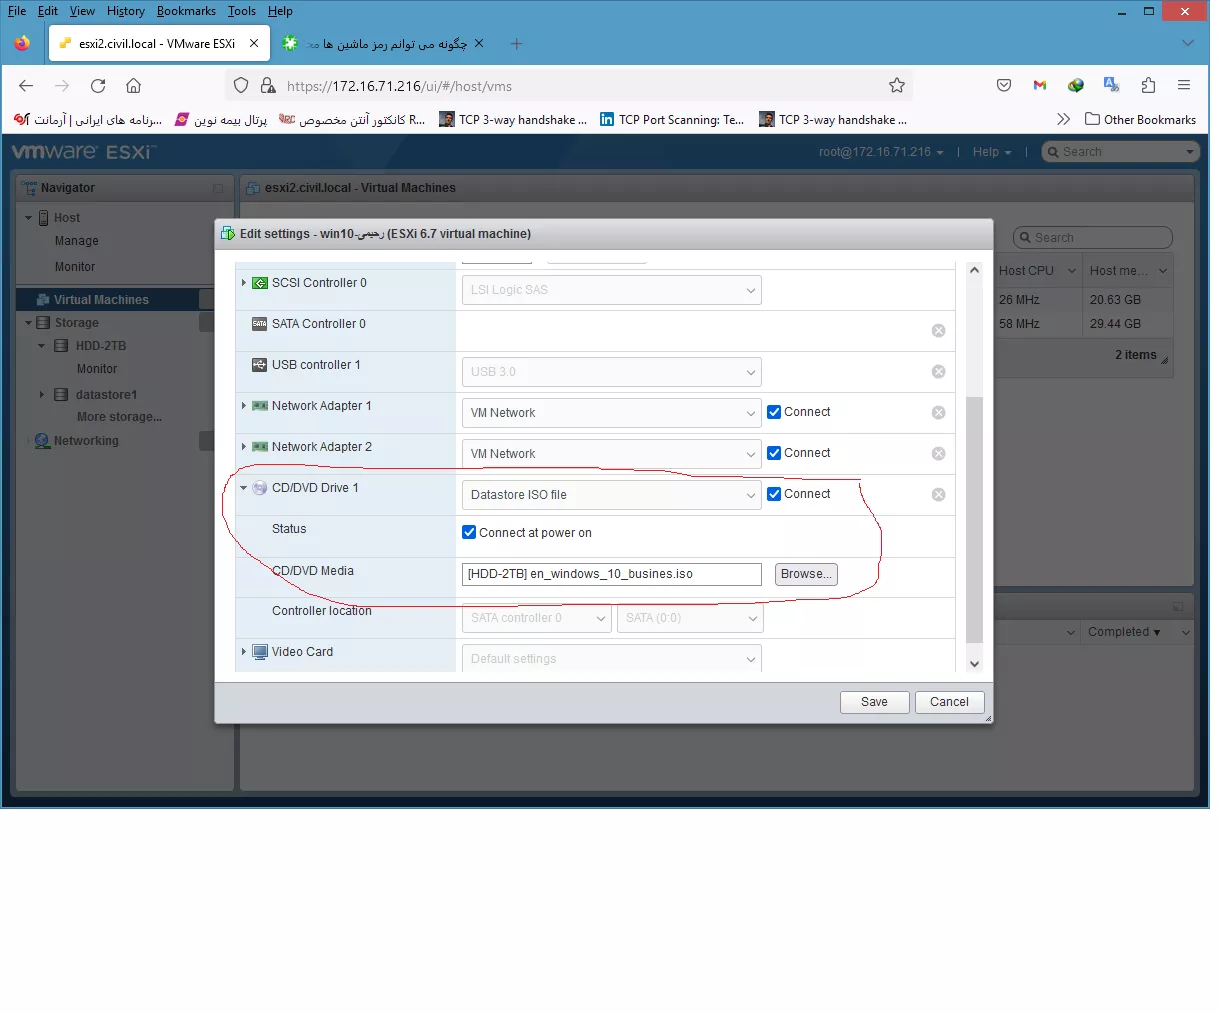The image size is (1219, 1013).
Task: Collapse CD/DVD Drive 1 row
Action: click(x=243, y=488)
